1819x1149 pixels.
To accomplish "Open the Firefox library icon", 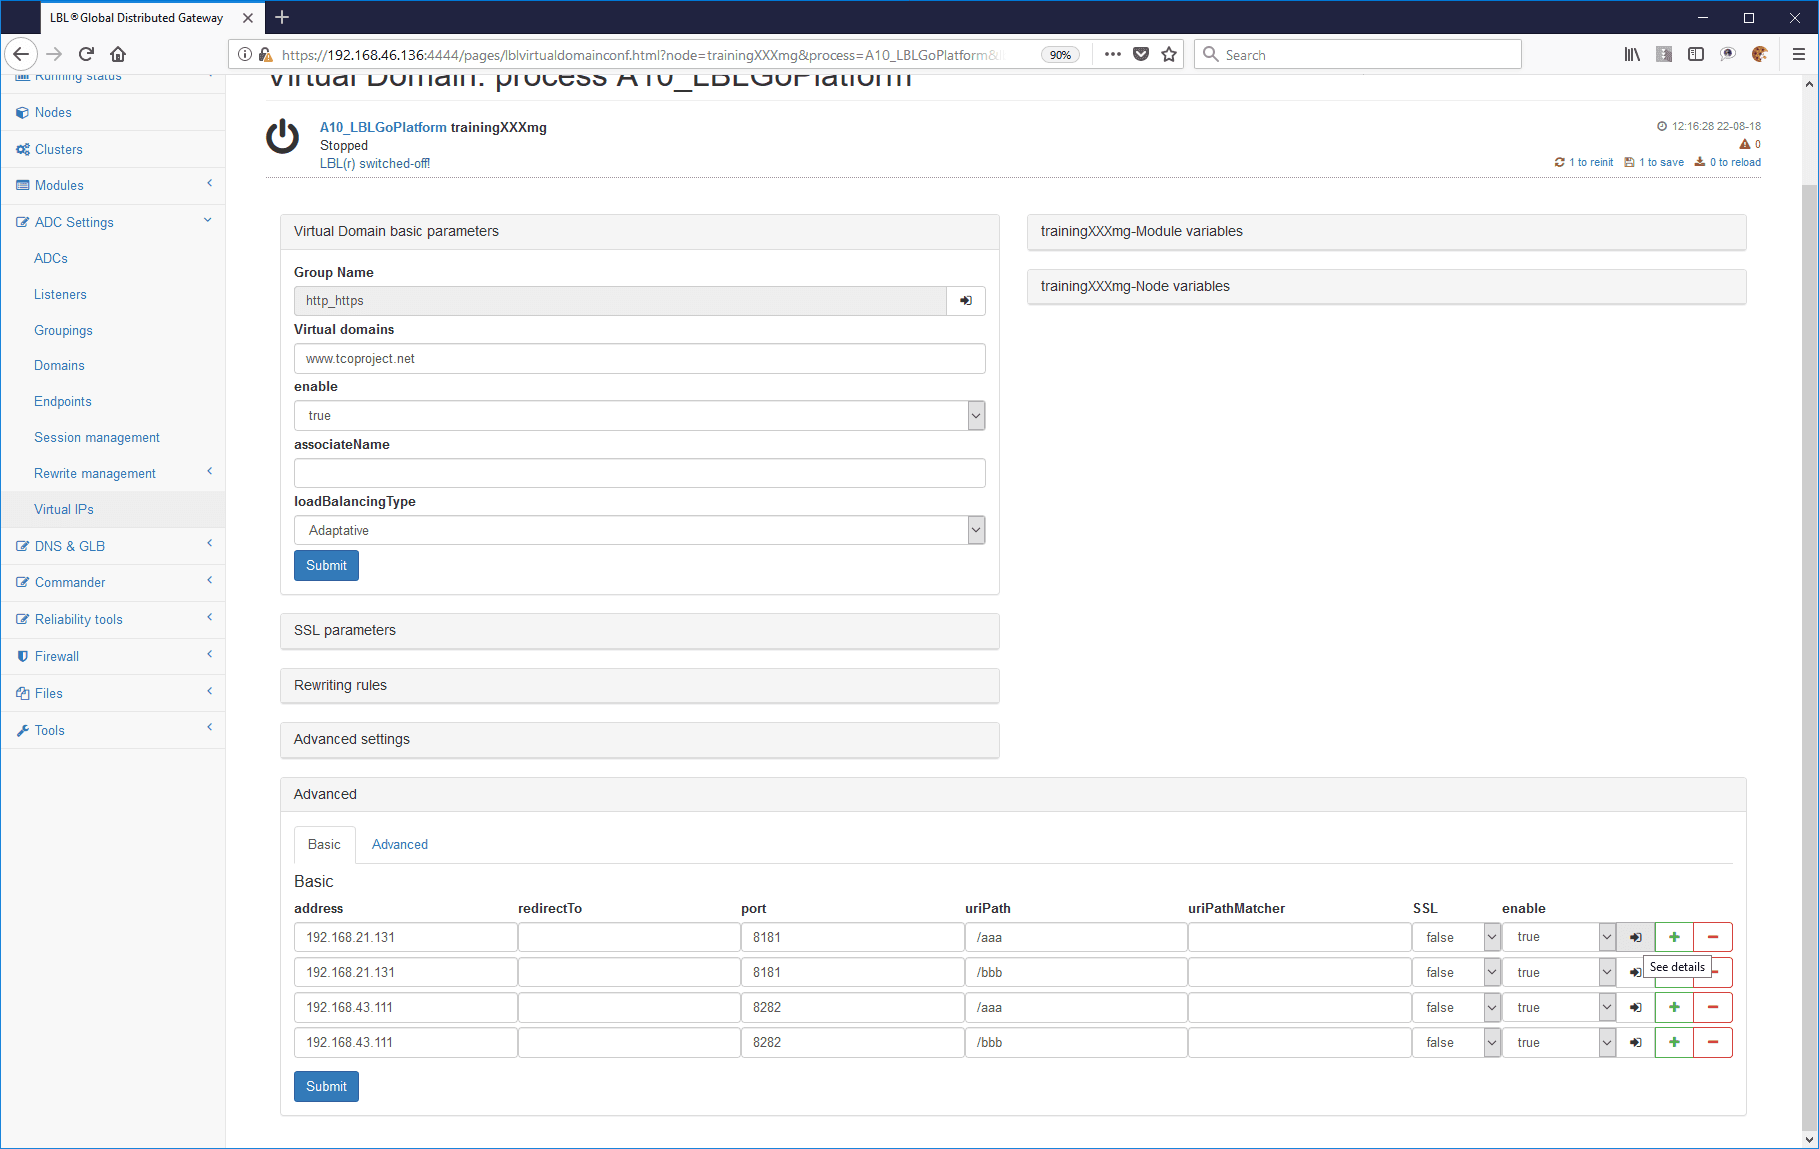I will 1632,54.
